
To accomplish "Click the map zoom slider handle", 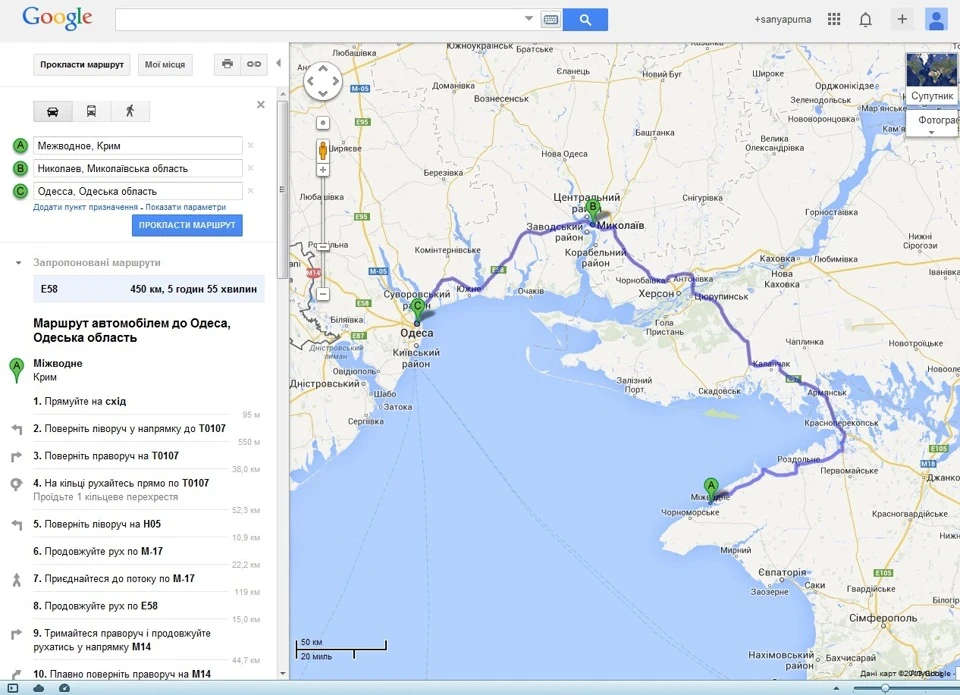I will coord(323,247).
